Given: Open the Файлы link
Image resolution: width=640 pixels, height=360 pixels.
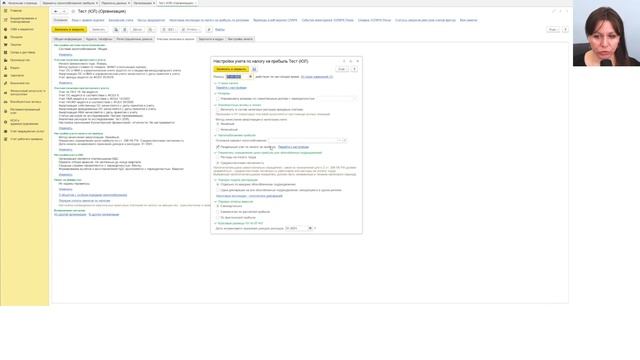Looking at the screenshot, I should (220, 29).
